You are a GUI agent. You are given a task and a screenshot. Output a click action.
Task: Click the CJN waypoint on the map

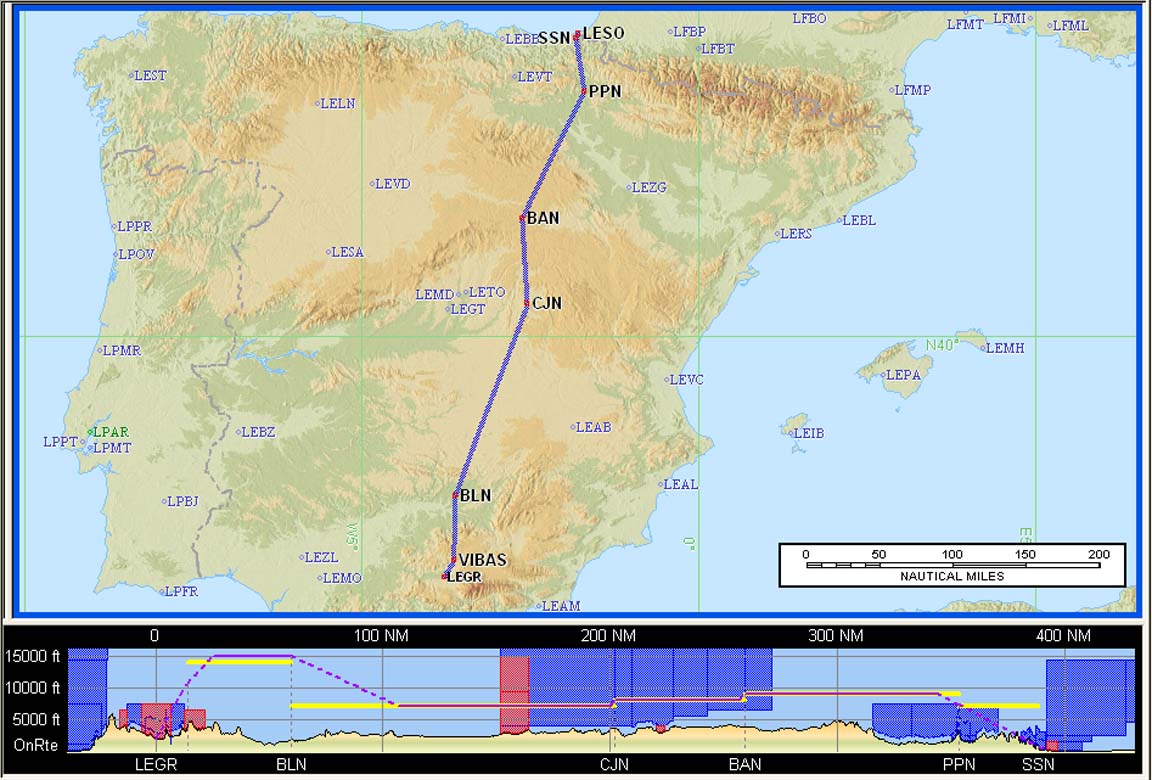click(527, 303)
